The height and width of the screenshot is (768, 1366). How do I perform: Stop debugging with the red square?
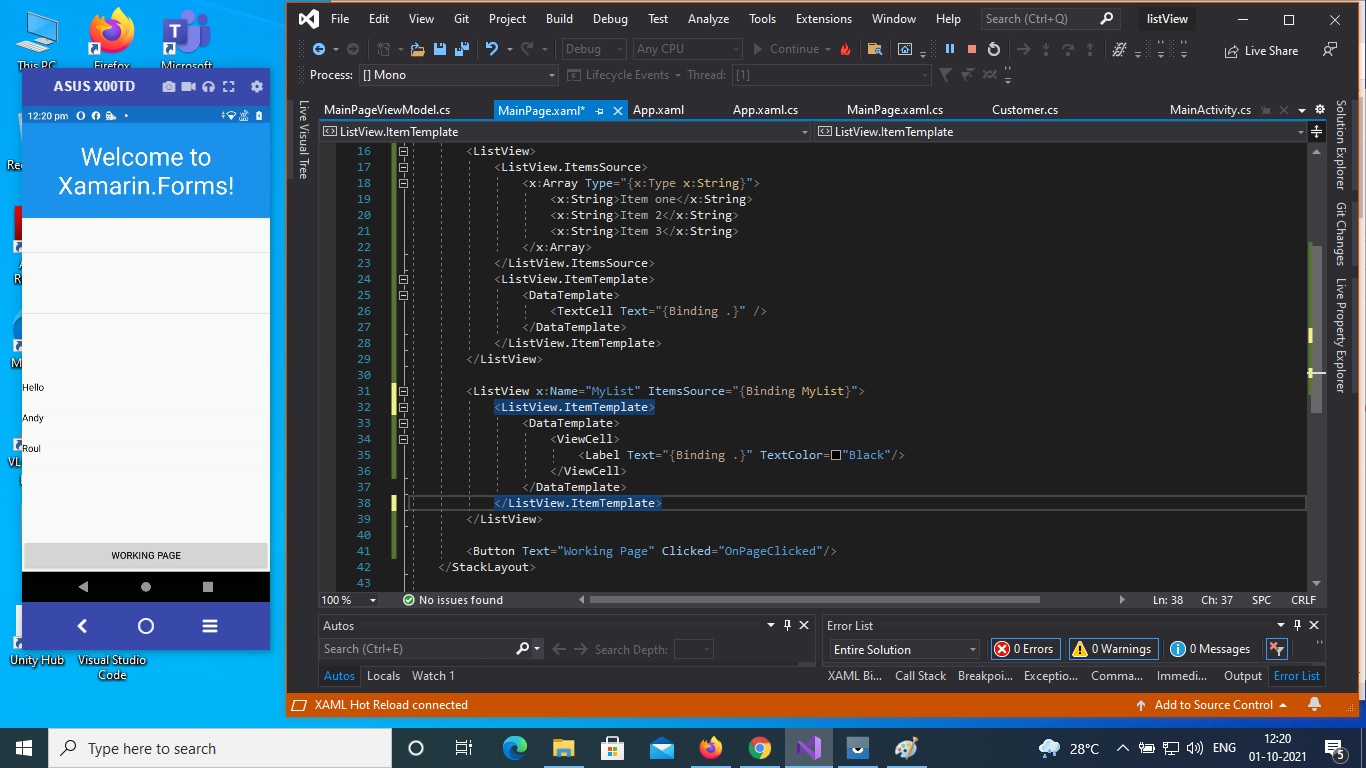(971, 49)
